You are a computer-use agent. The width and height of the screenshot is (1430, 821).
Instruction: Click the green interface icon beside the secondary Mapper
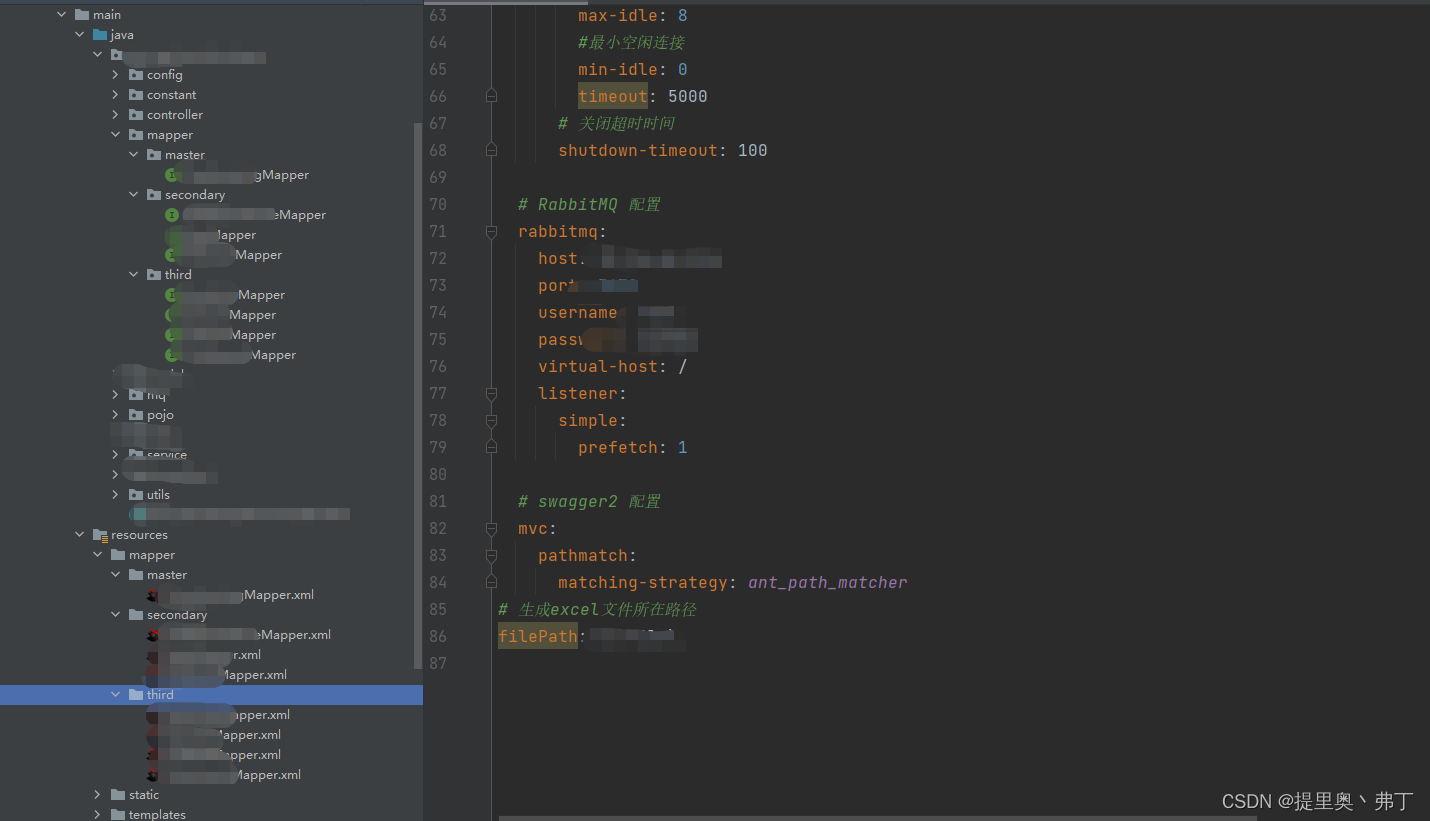click(171, 214)
